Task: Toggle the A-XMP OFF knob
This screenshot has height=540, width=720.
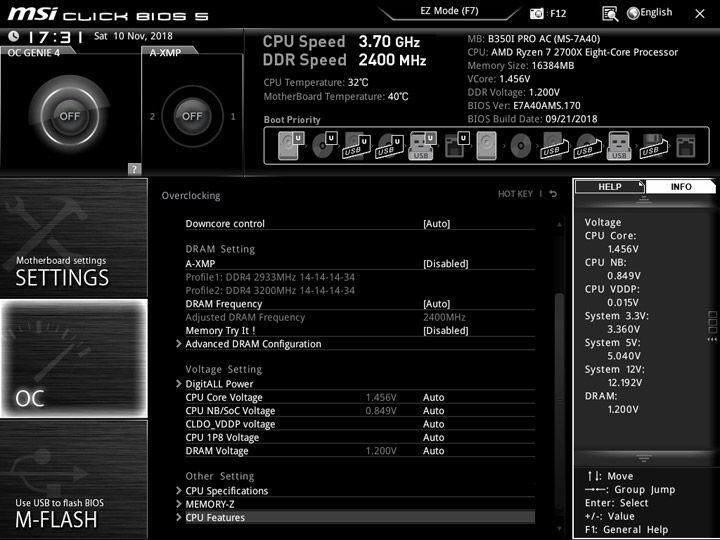Action: point(192,116)
